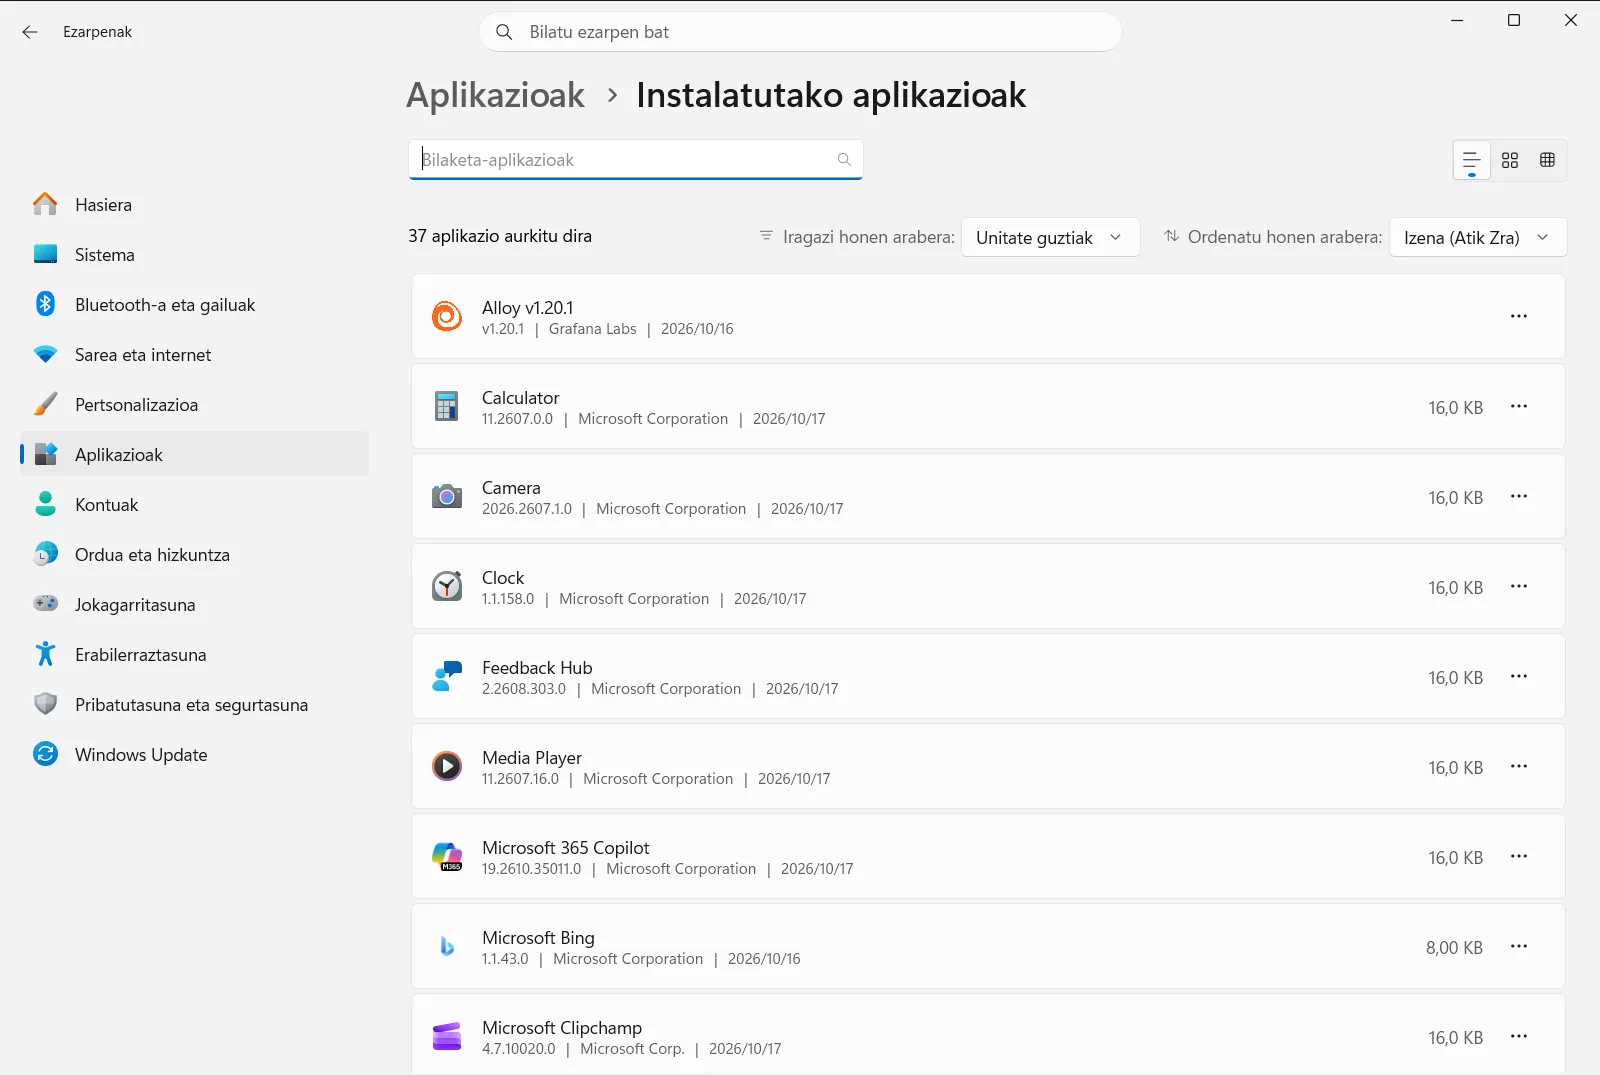The height and width of the screenshot is (1075, 1600).
Task: Focus the Bilatu ezarpen bat search field
Action: (x=800, y=32)
